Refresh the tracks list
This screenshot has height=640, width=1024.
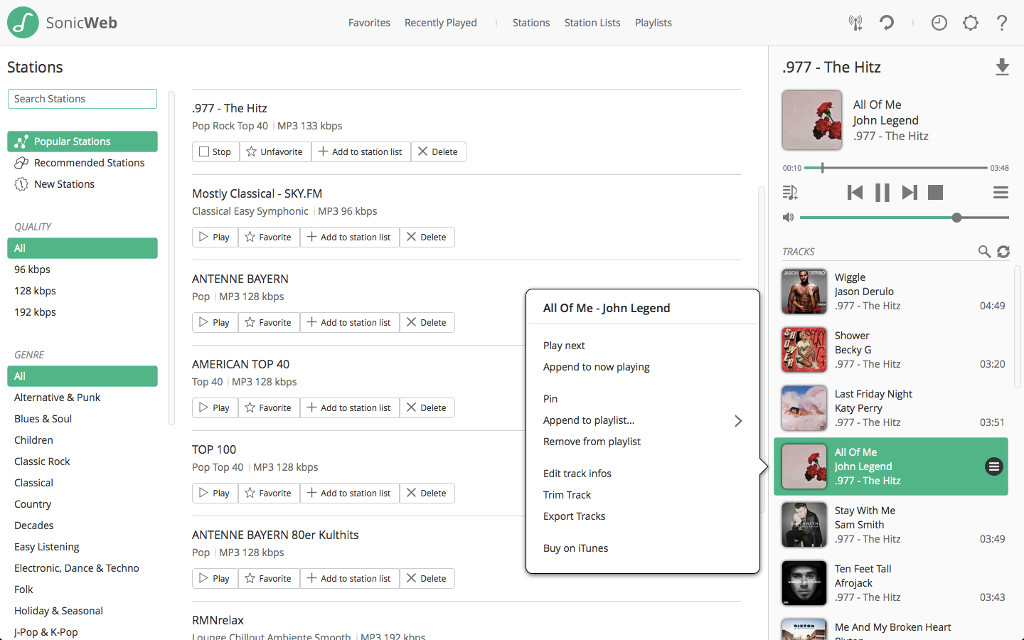1003,252
